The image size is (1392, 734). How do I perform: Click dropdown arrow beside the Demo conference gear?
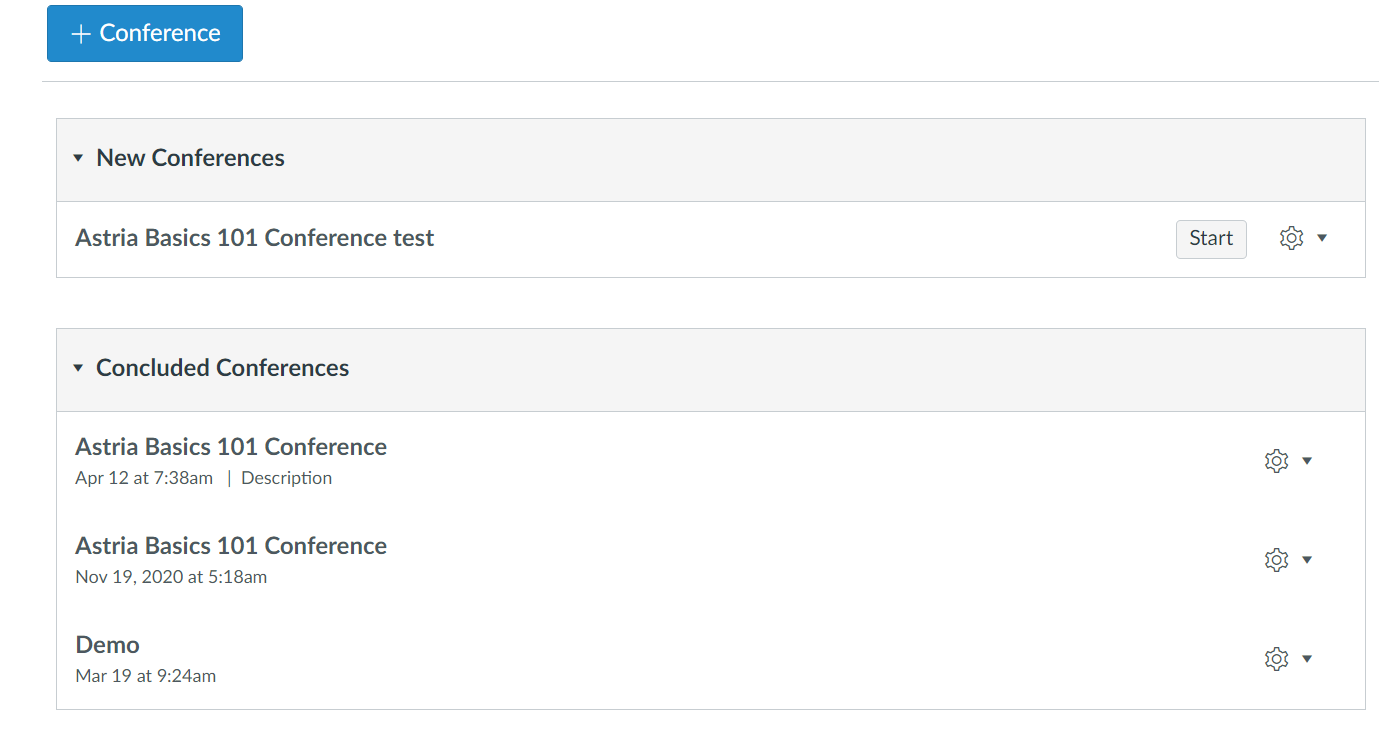[x=1307, y=659]
